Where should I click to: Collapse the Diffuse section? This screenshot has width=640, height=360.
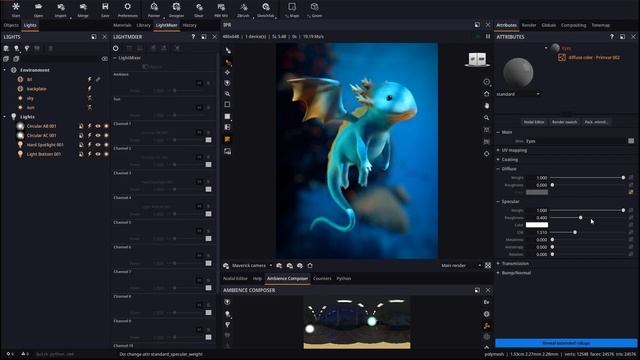click(x=498, y=169)
